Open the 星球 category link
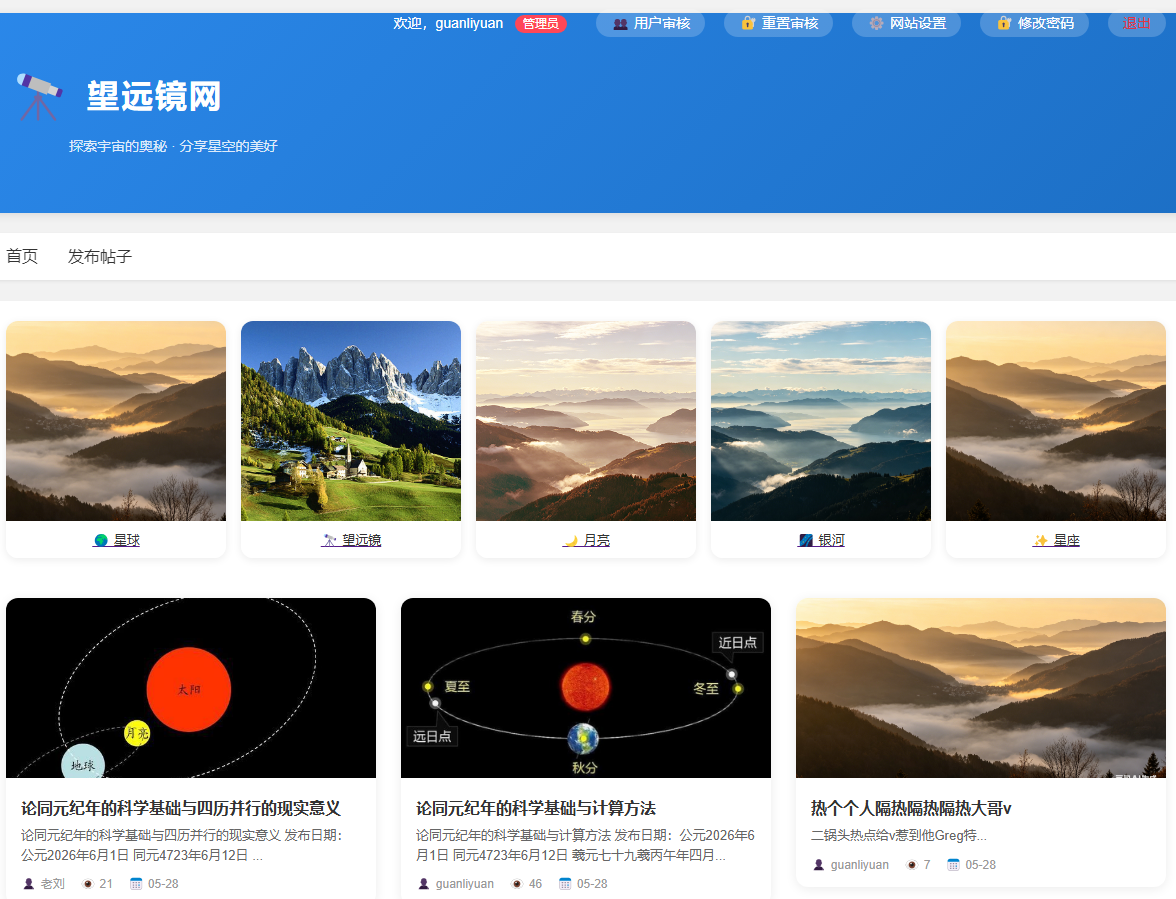Image resolution: width=1176 pixels, height=899 pixels. [x=116, y=540]
